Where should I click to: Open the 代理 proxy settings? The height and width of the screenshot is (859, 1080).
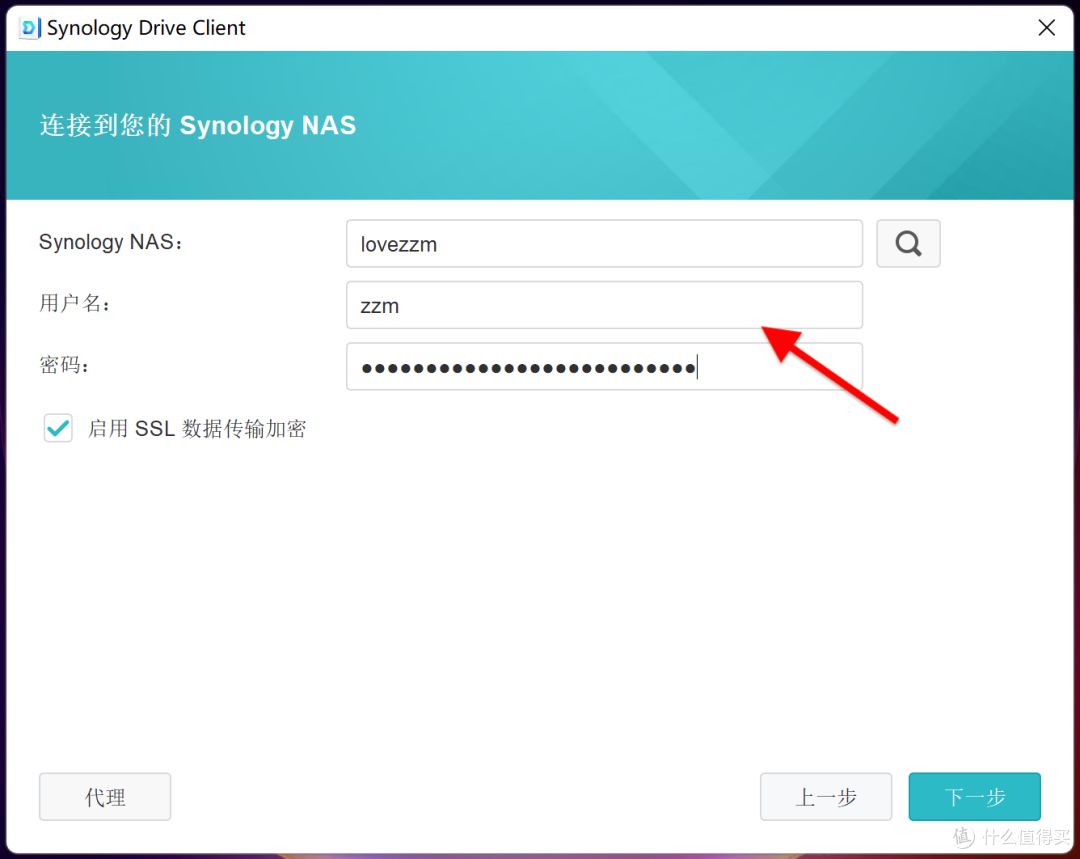(105, 797)
